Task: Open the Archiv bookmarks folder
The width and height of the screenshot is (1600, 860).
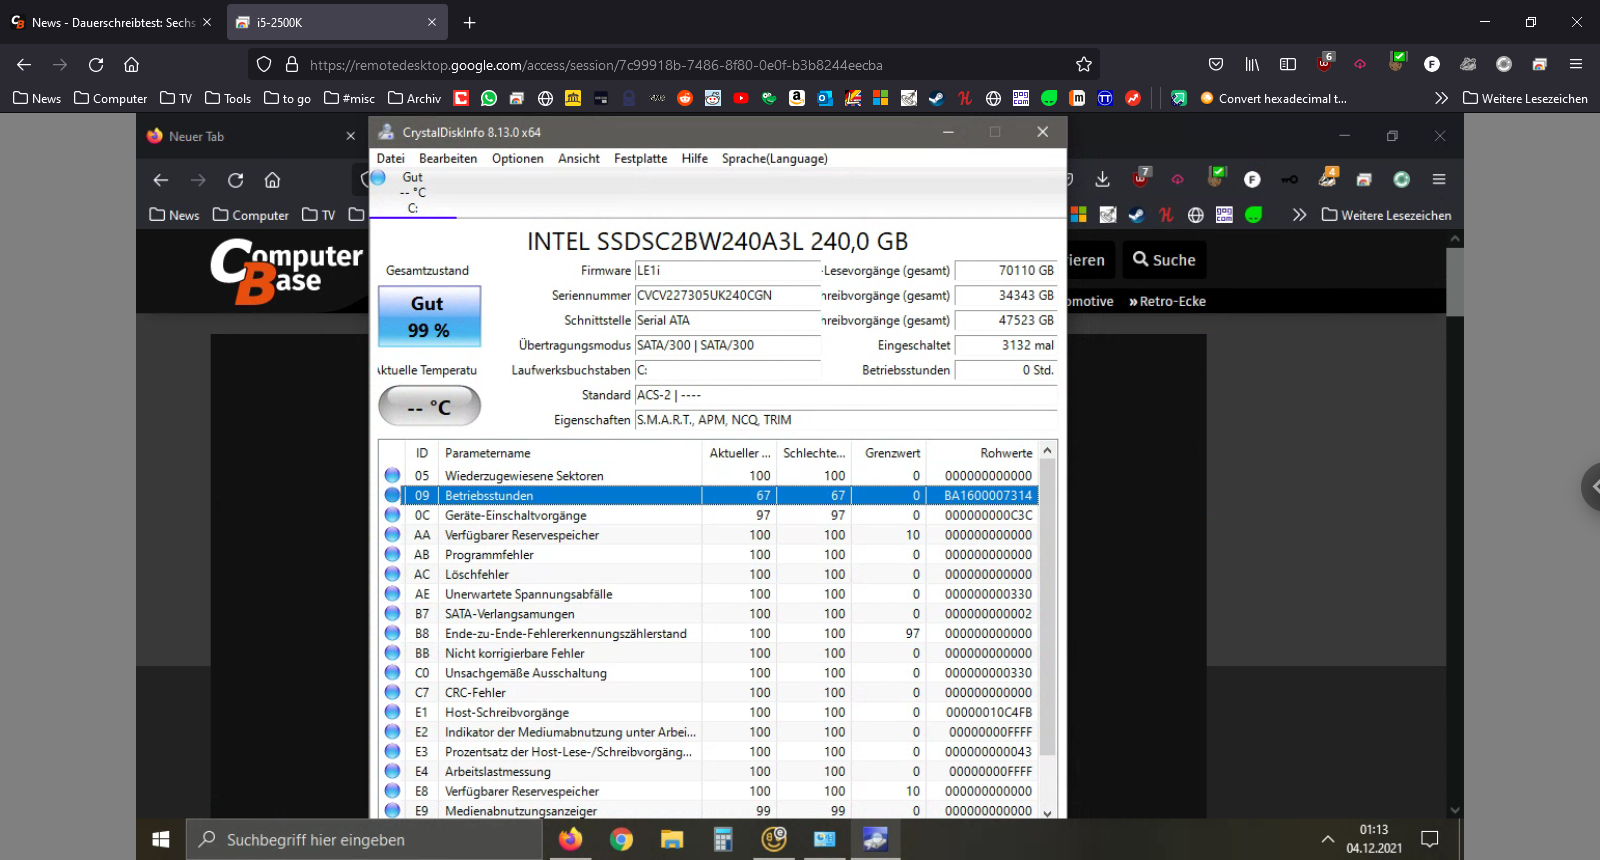Action: 414,98
